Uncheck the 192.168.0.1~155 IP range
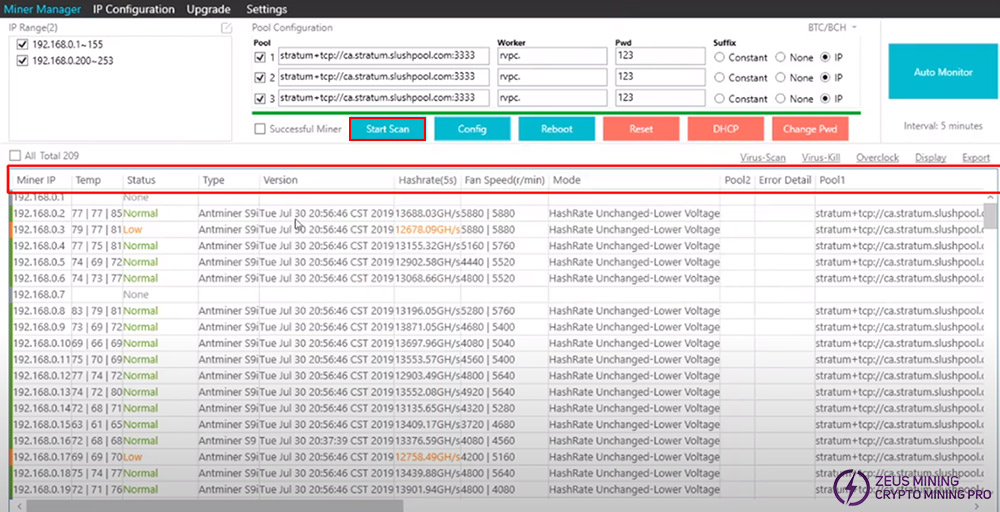The image size is (1000, 512). pyautogui.click(x=23, y=45)
